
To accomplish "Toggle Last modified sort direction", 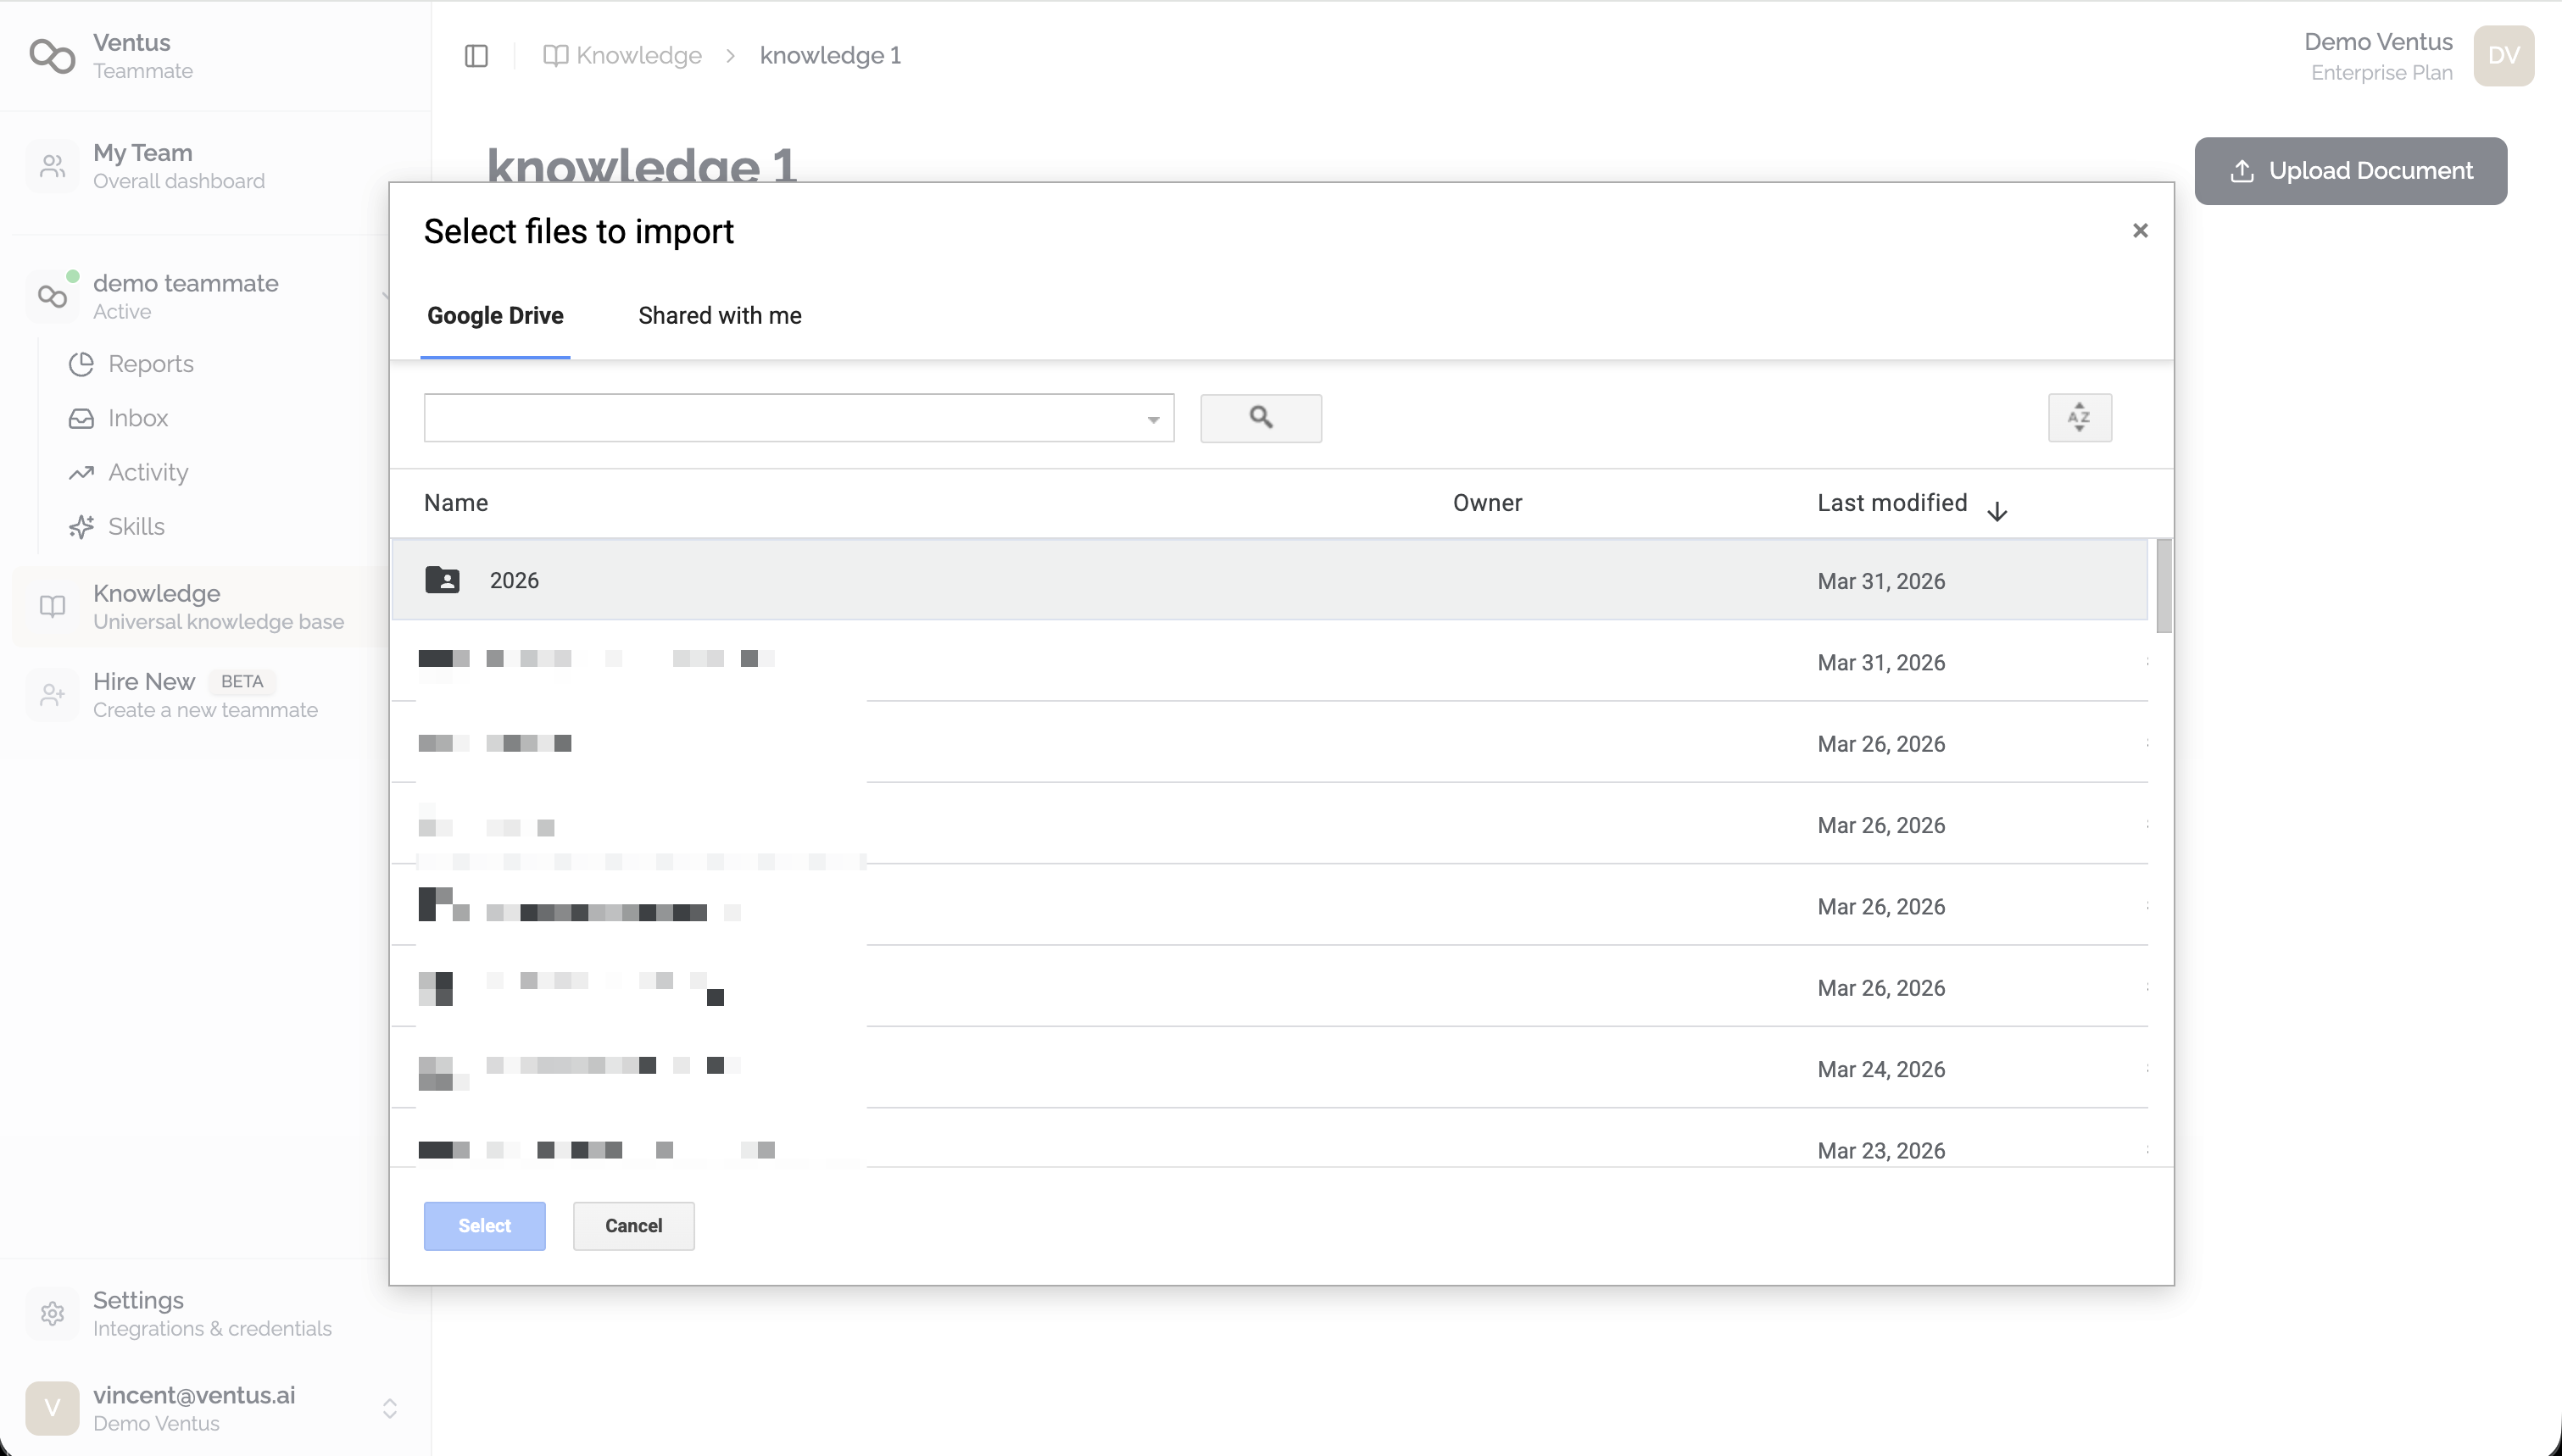I will pyautogui.click(x=1996, y=510).
